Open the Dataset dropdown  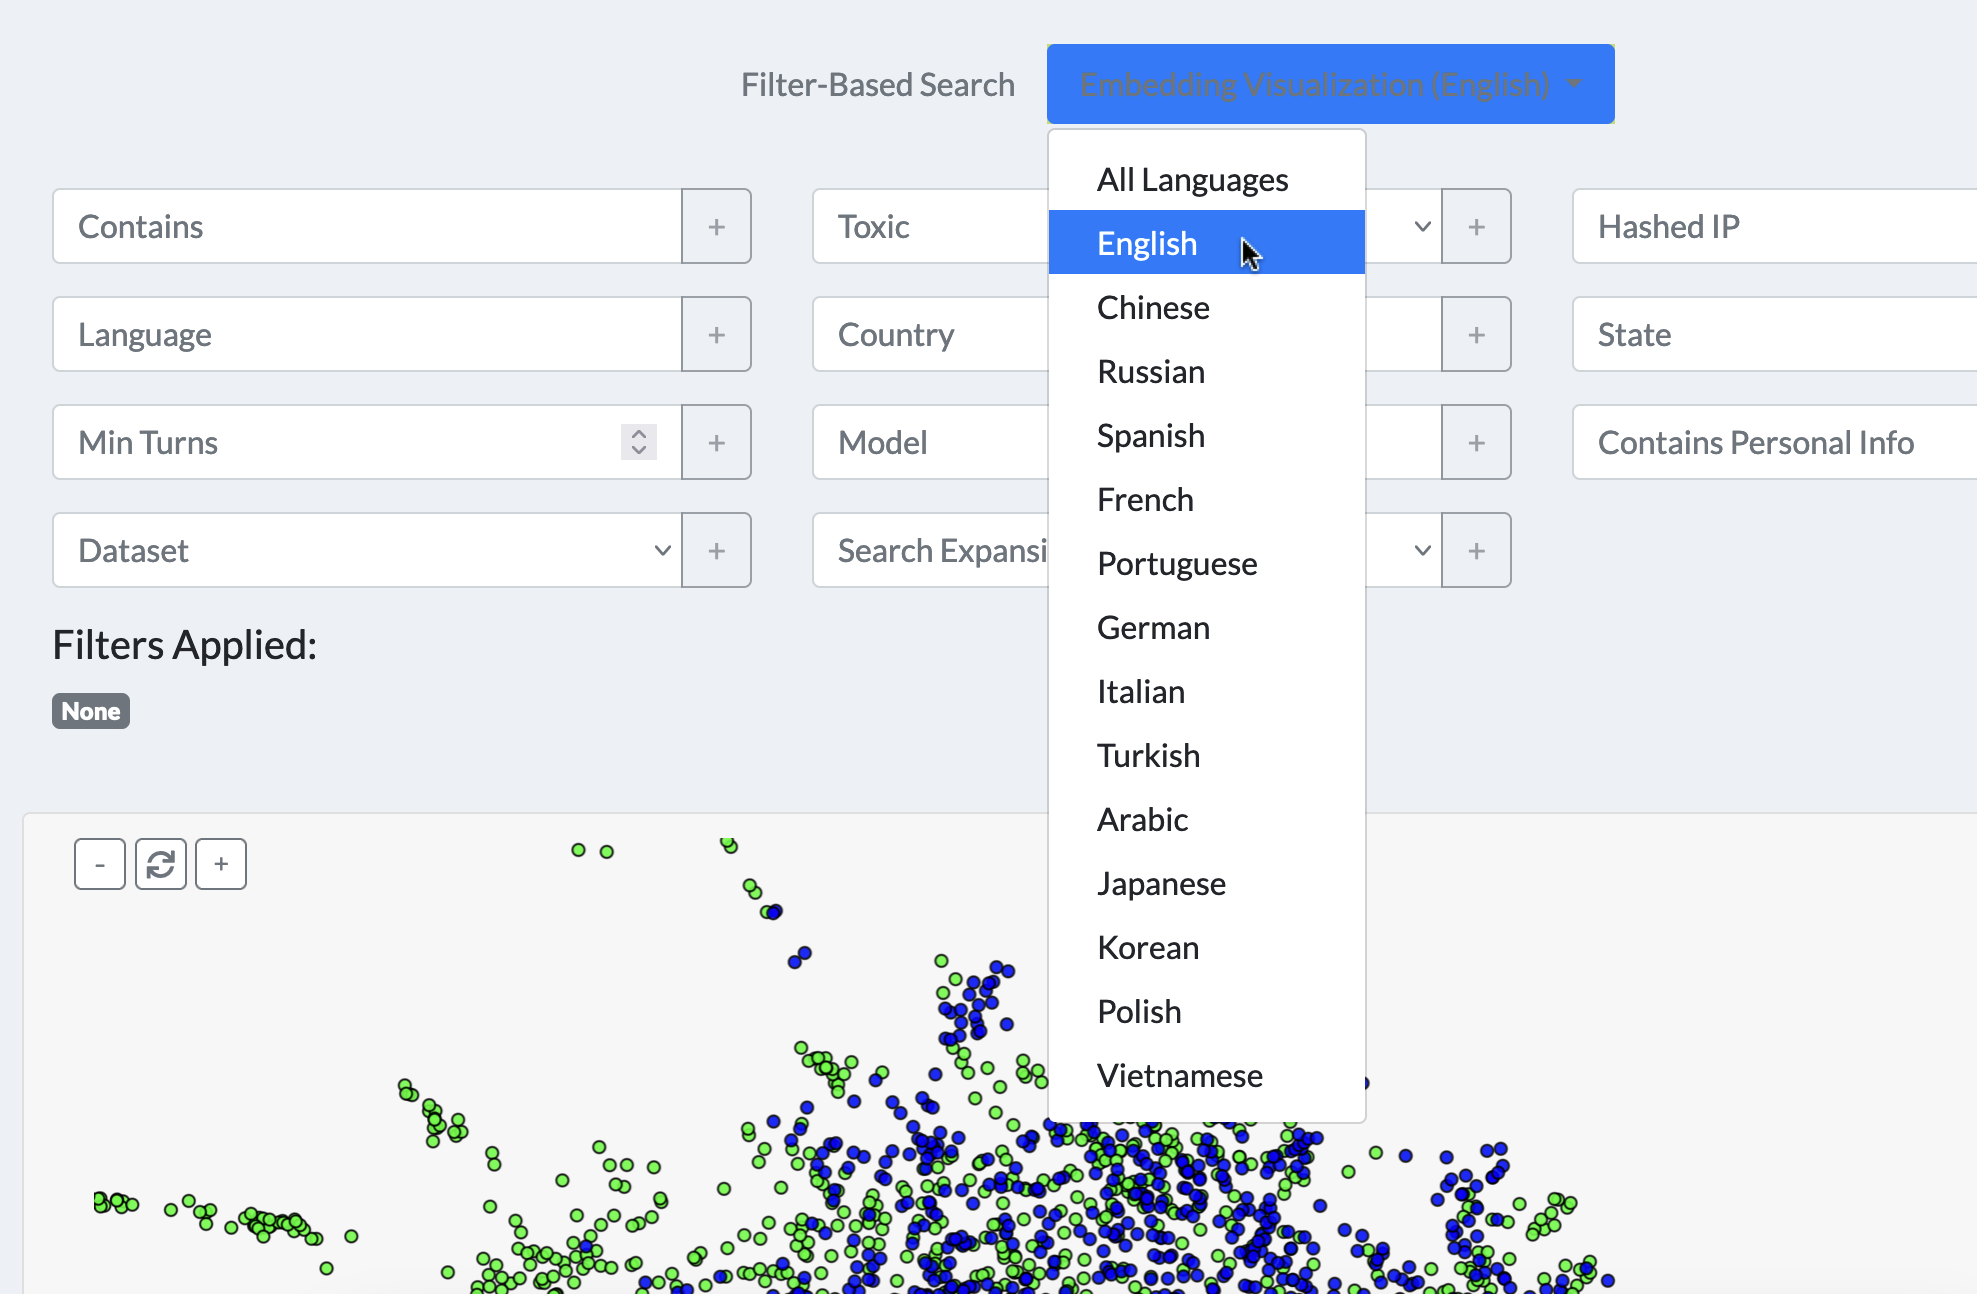click(x=368, y=551)
